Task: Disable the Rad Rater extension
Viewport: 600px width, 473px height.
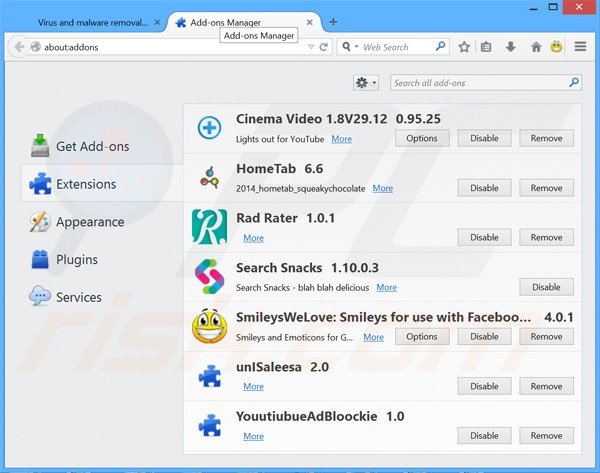Action: click(484, 237)
